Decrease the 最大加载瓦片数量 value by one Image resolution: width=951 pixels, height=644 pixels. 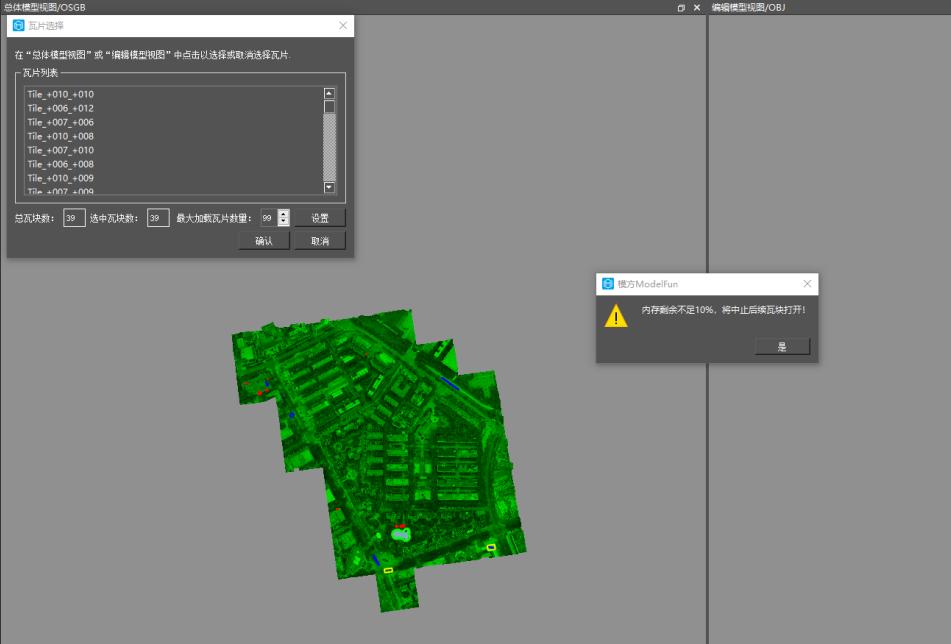pos(283,223)
